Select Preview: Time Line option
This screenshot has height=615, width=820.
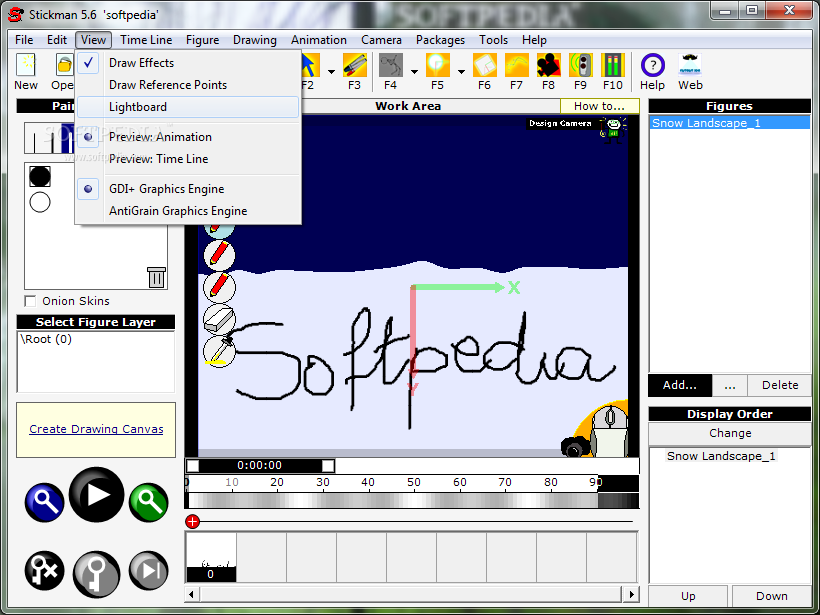[x=188, y=159]
